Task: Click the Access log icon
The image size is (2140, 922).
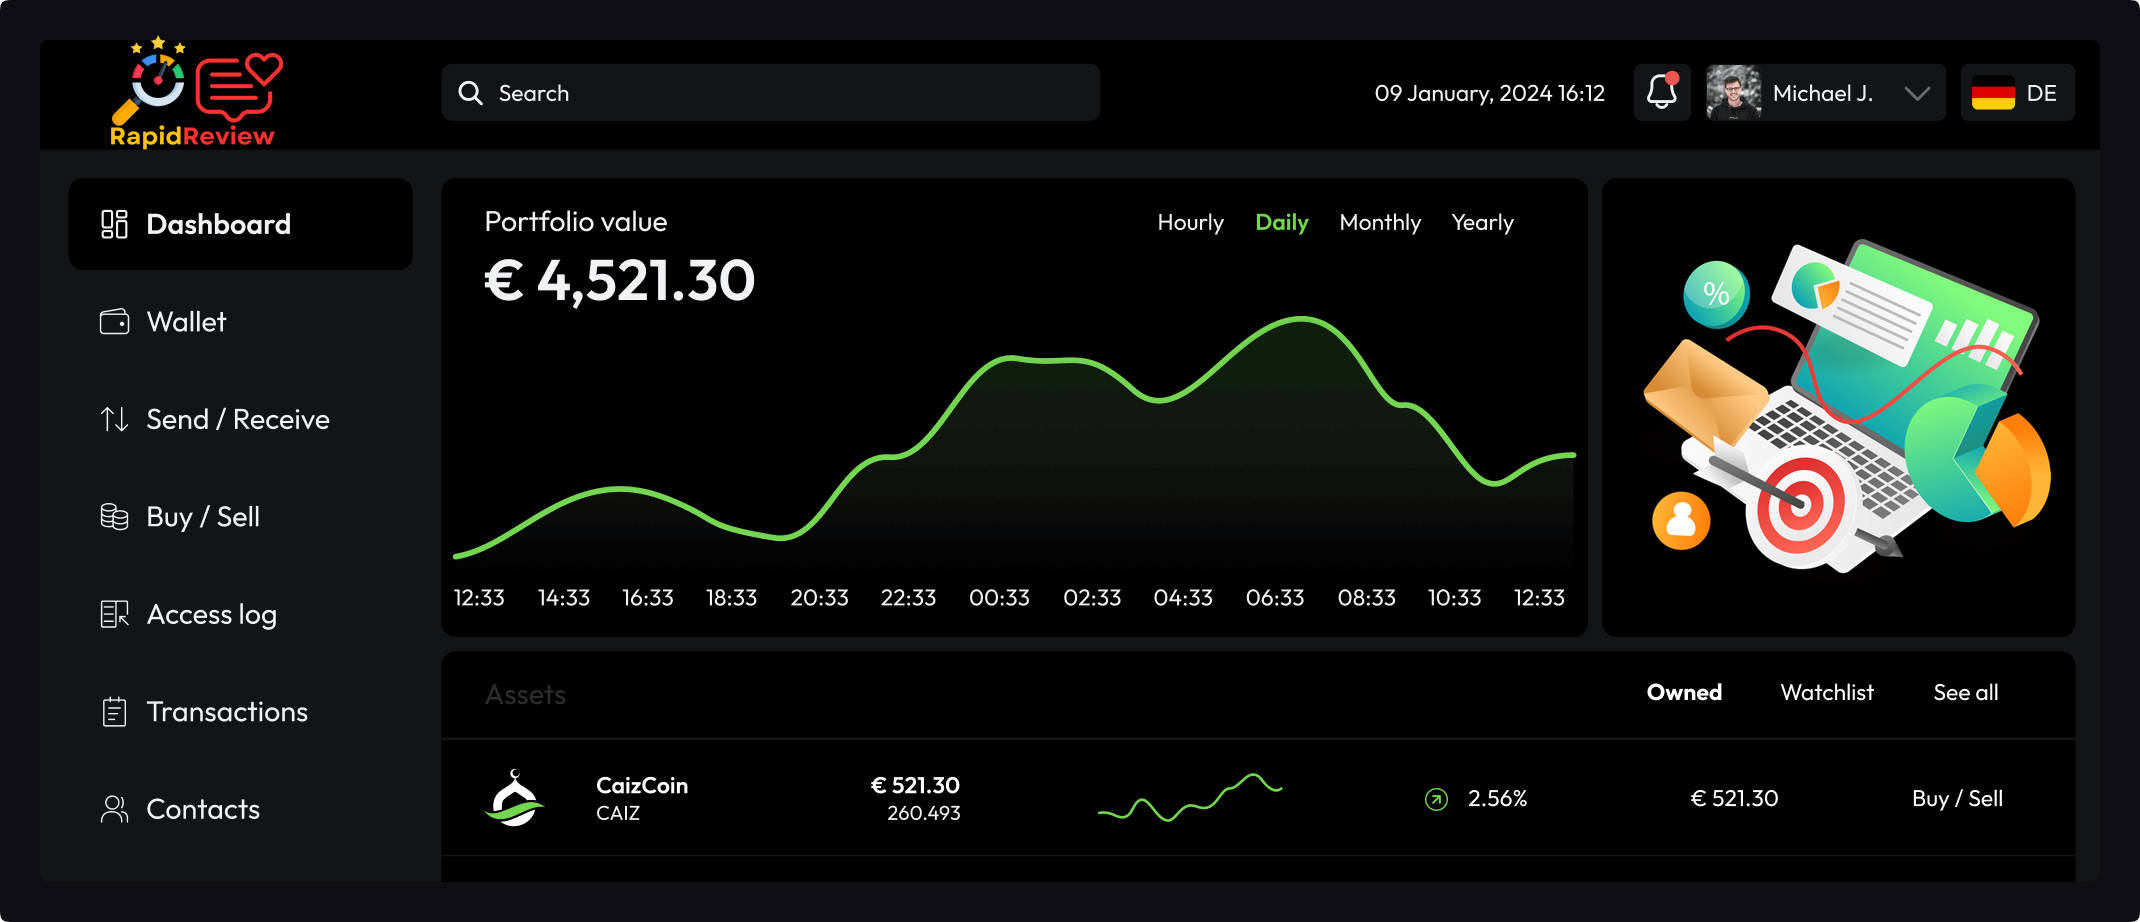Action: [114, 614]
